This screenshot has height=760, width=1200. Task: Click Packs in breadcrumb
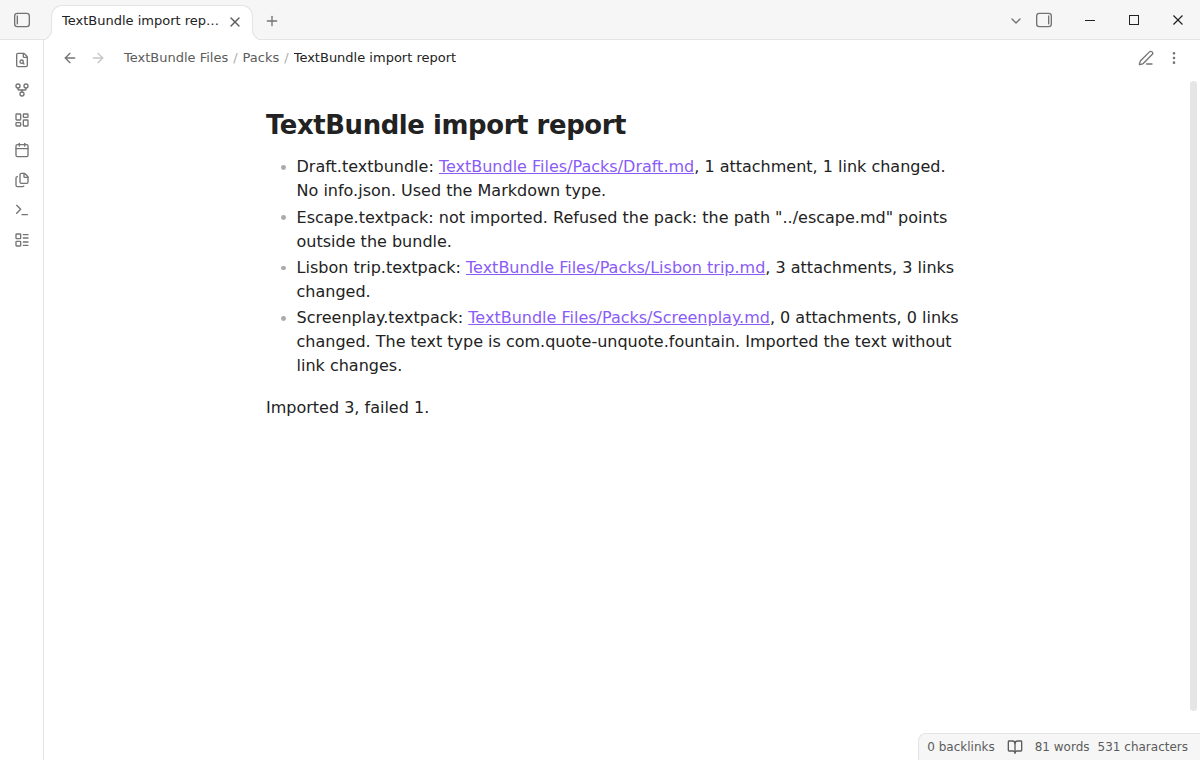[x=261, y=58]
